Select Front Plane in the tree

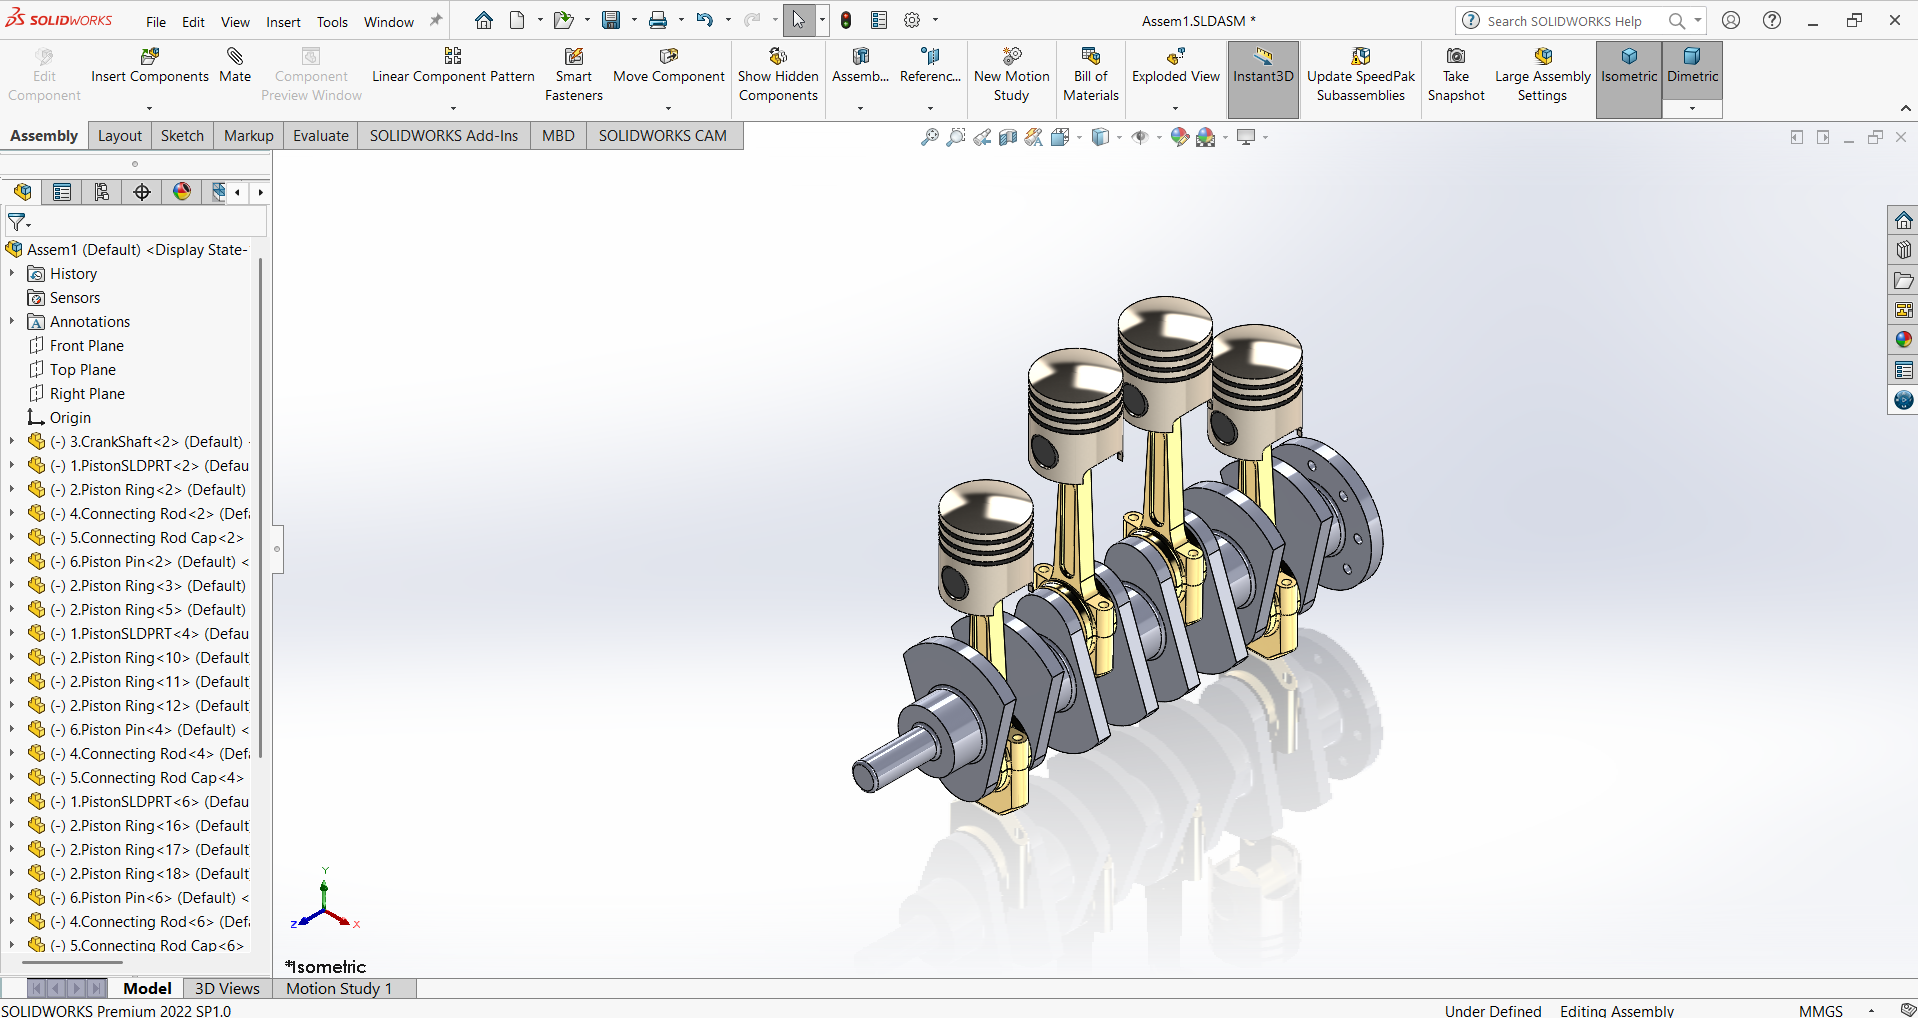pyautogui.click(x=87, y=345)
